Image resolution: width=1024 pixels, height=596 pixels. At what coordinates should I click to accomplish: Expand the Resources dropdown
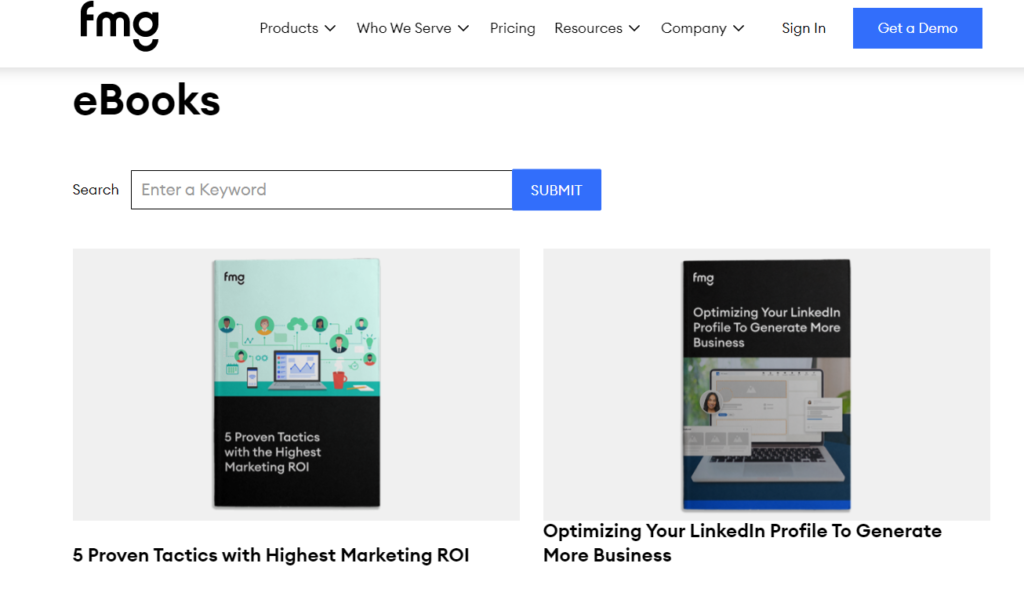pyautogui.click(x=589, y=28)
